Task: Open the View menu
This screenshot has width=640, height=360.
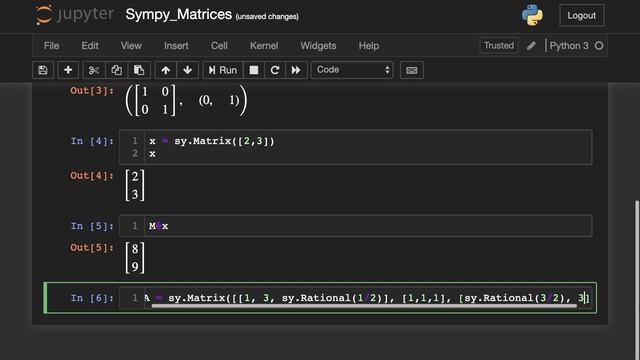Action: pyautogui.click(x=131, y=46)
